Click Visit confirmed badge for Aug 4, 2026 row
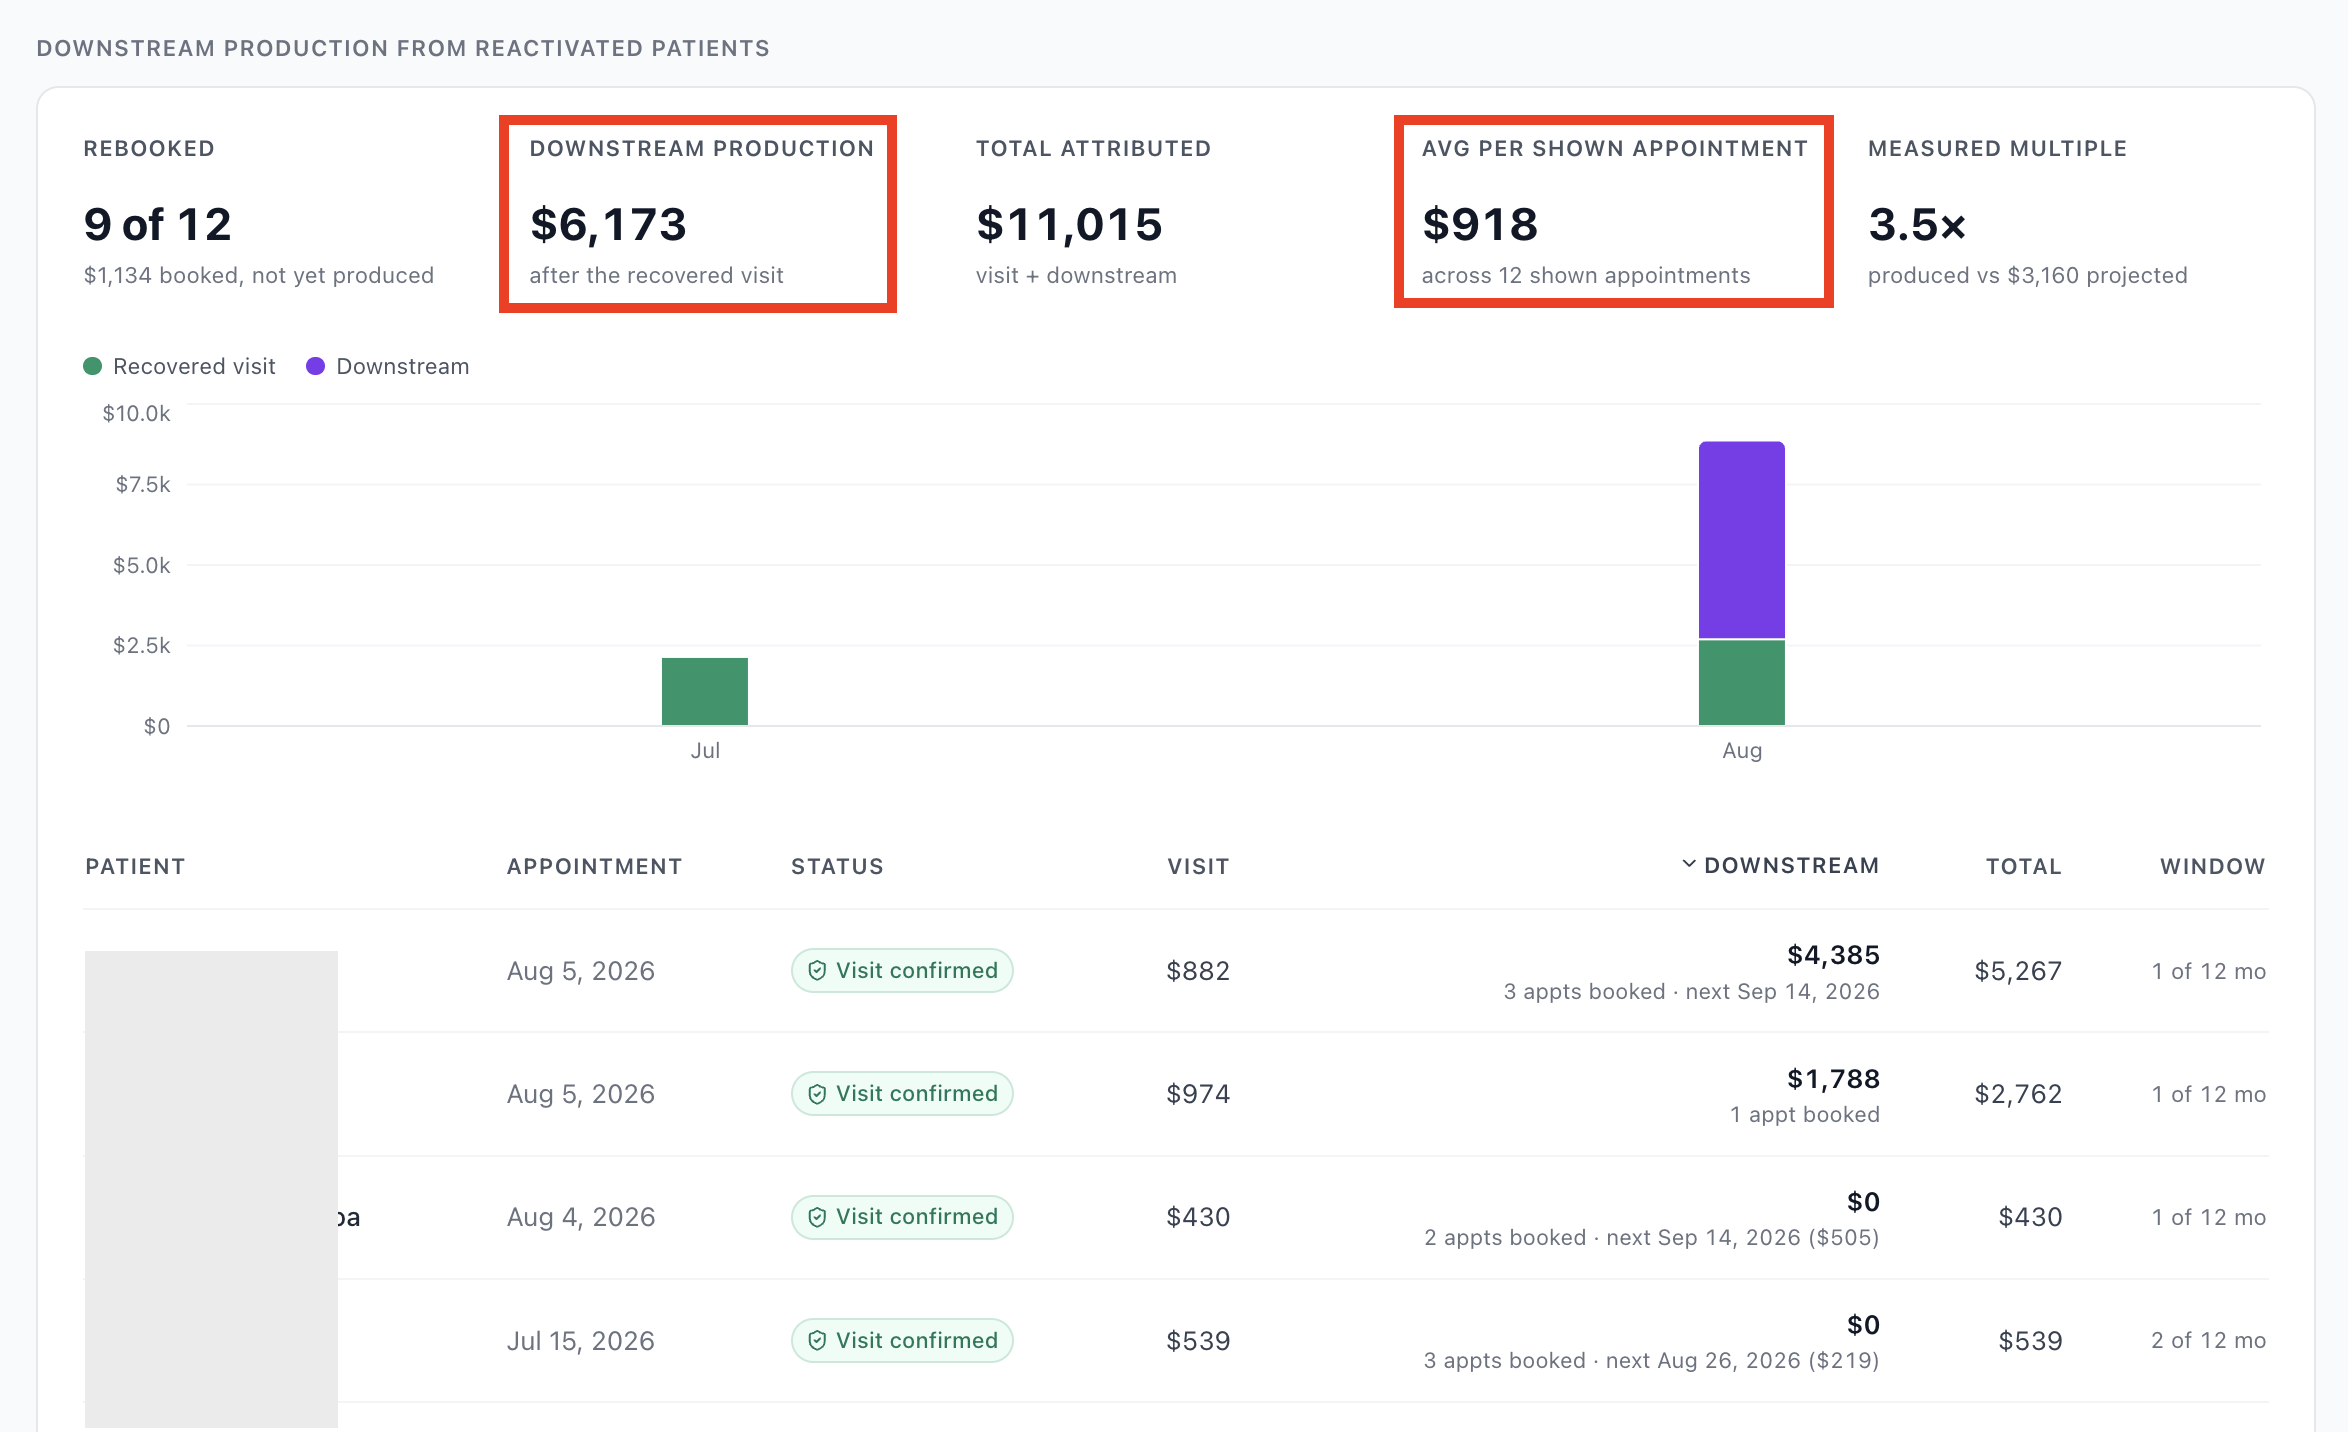Viewport: 2348px width, 1432px height. pos(902,1217)
